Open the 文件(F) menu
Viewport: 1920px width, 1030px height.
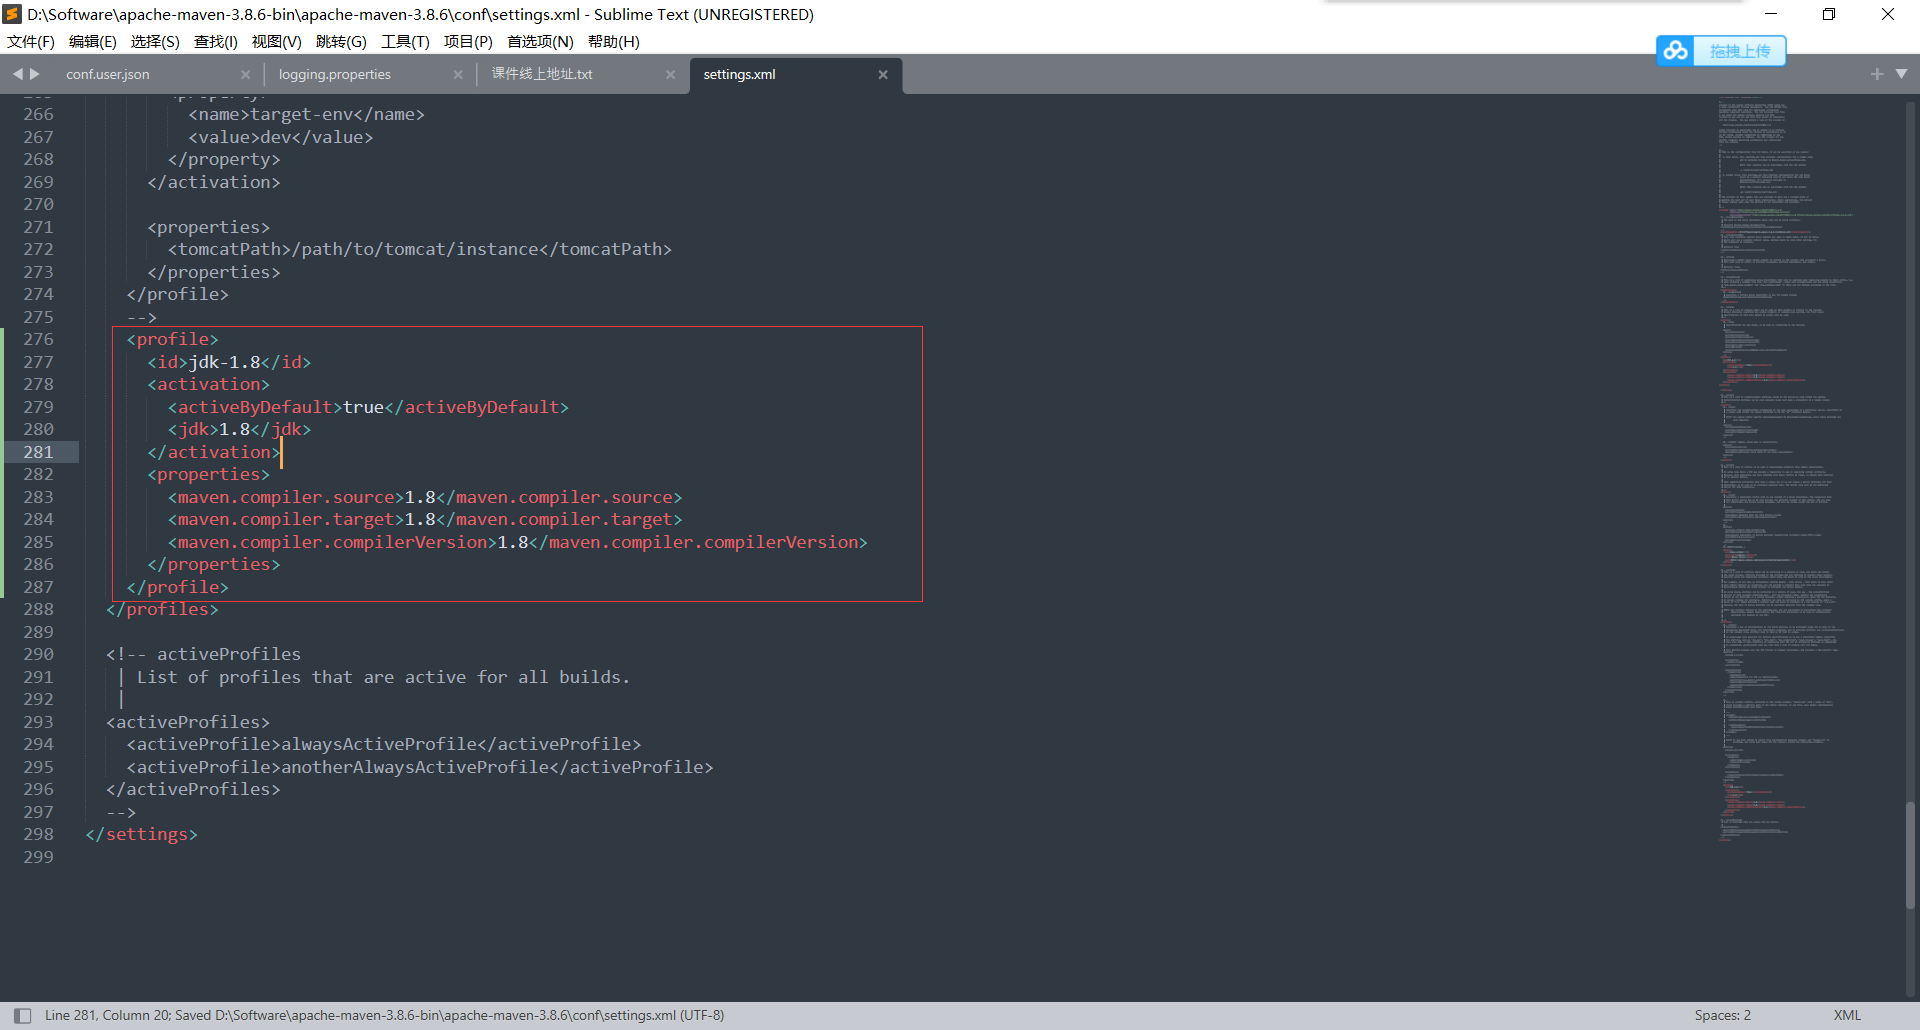pos(31,41)
